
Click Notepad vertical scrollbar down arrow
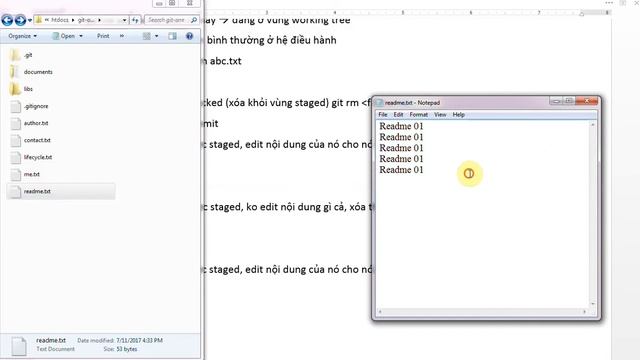pyautogui.click(x=593, y=304)
